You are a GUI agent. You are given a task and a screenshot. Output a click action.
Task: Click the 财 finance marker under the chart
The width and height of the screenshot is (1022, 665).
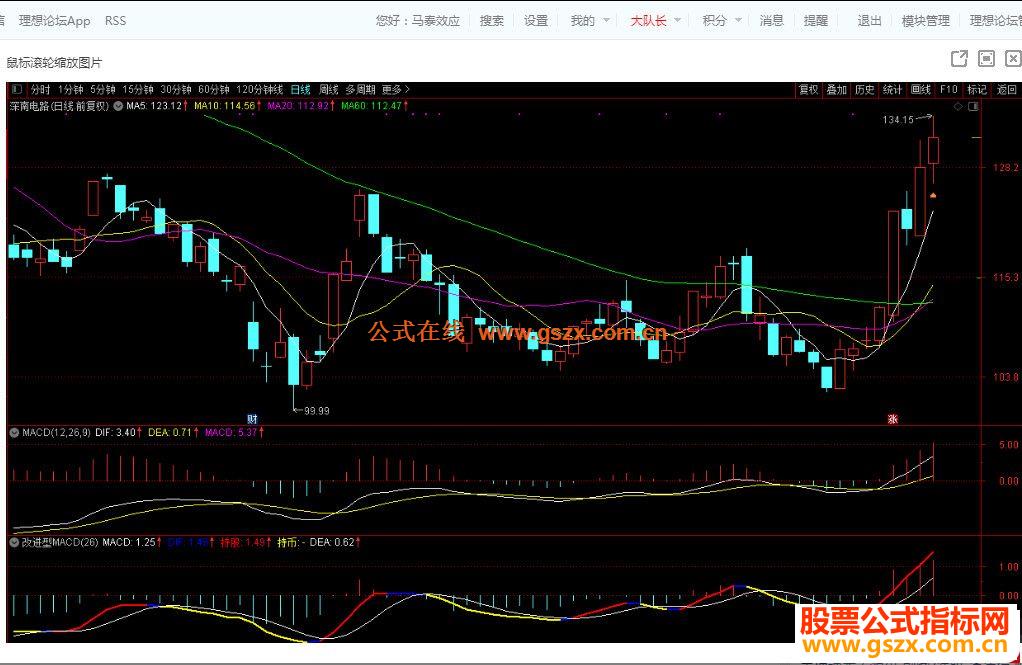(252, 419)
